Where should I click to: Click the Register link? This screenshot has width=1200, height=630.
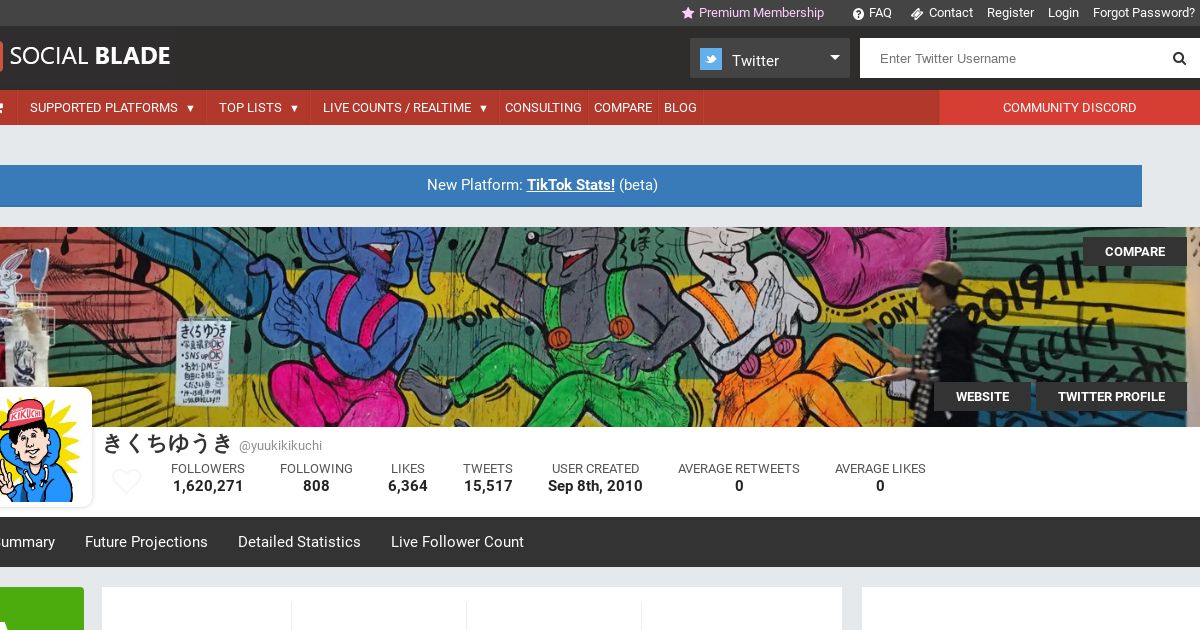1010,13
